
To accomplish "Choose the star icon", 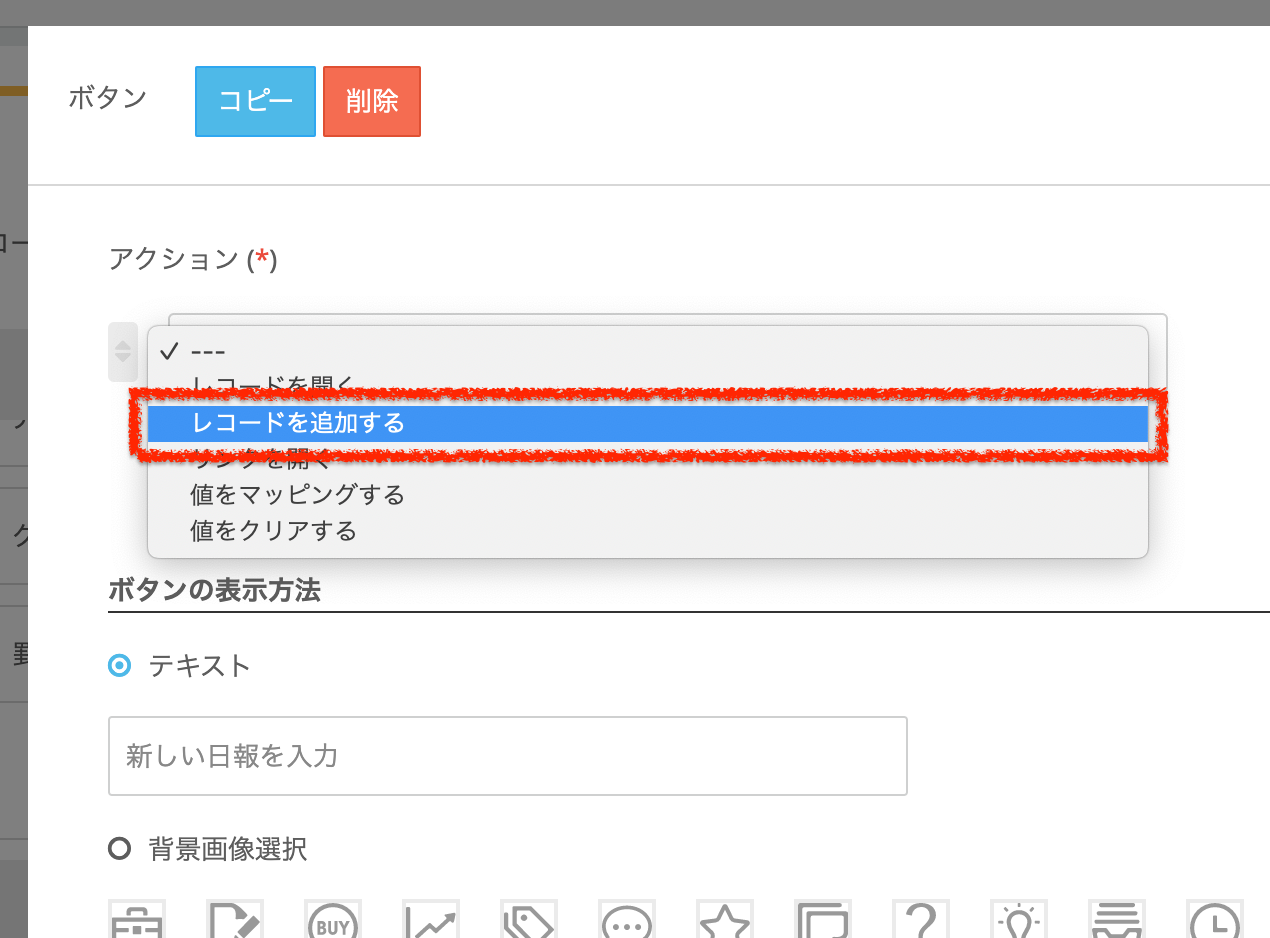I will pos(725,920).
